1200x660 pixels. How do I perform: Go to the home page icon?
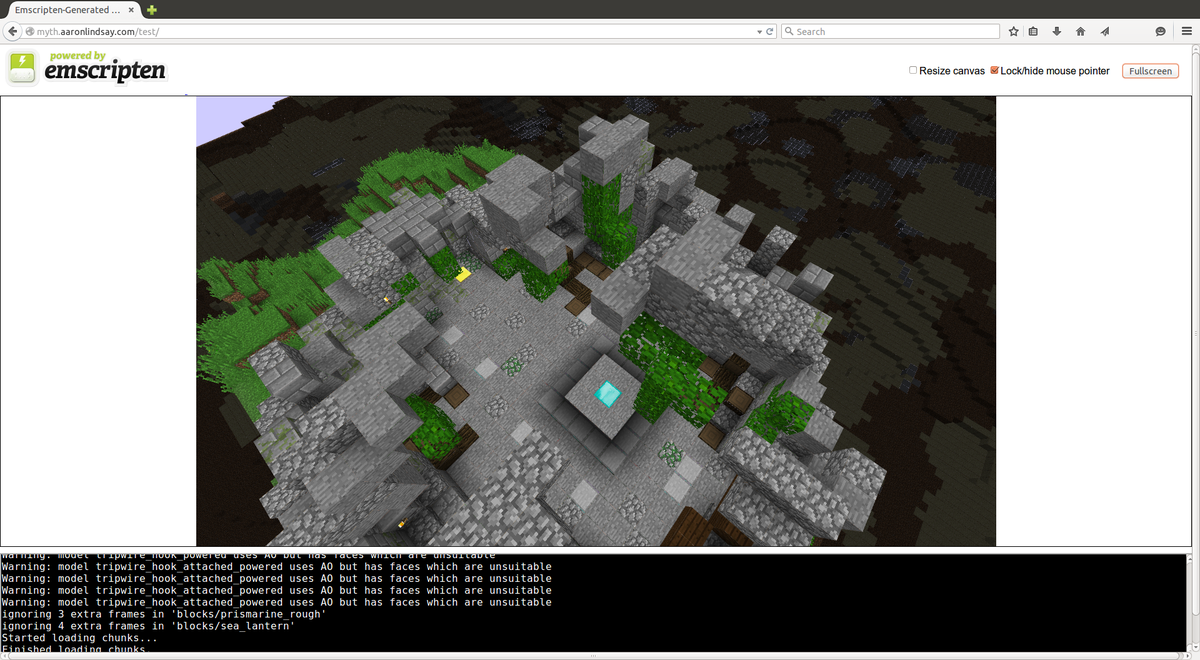click(1081, 31)
